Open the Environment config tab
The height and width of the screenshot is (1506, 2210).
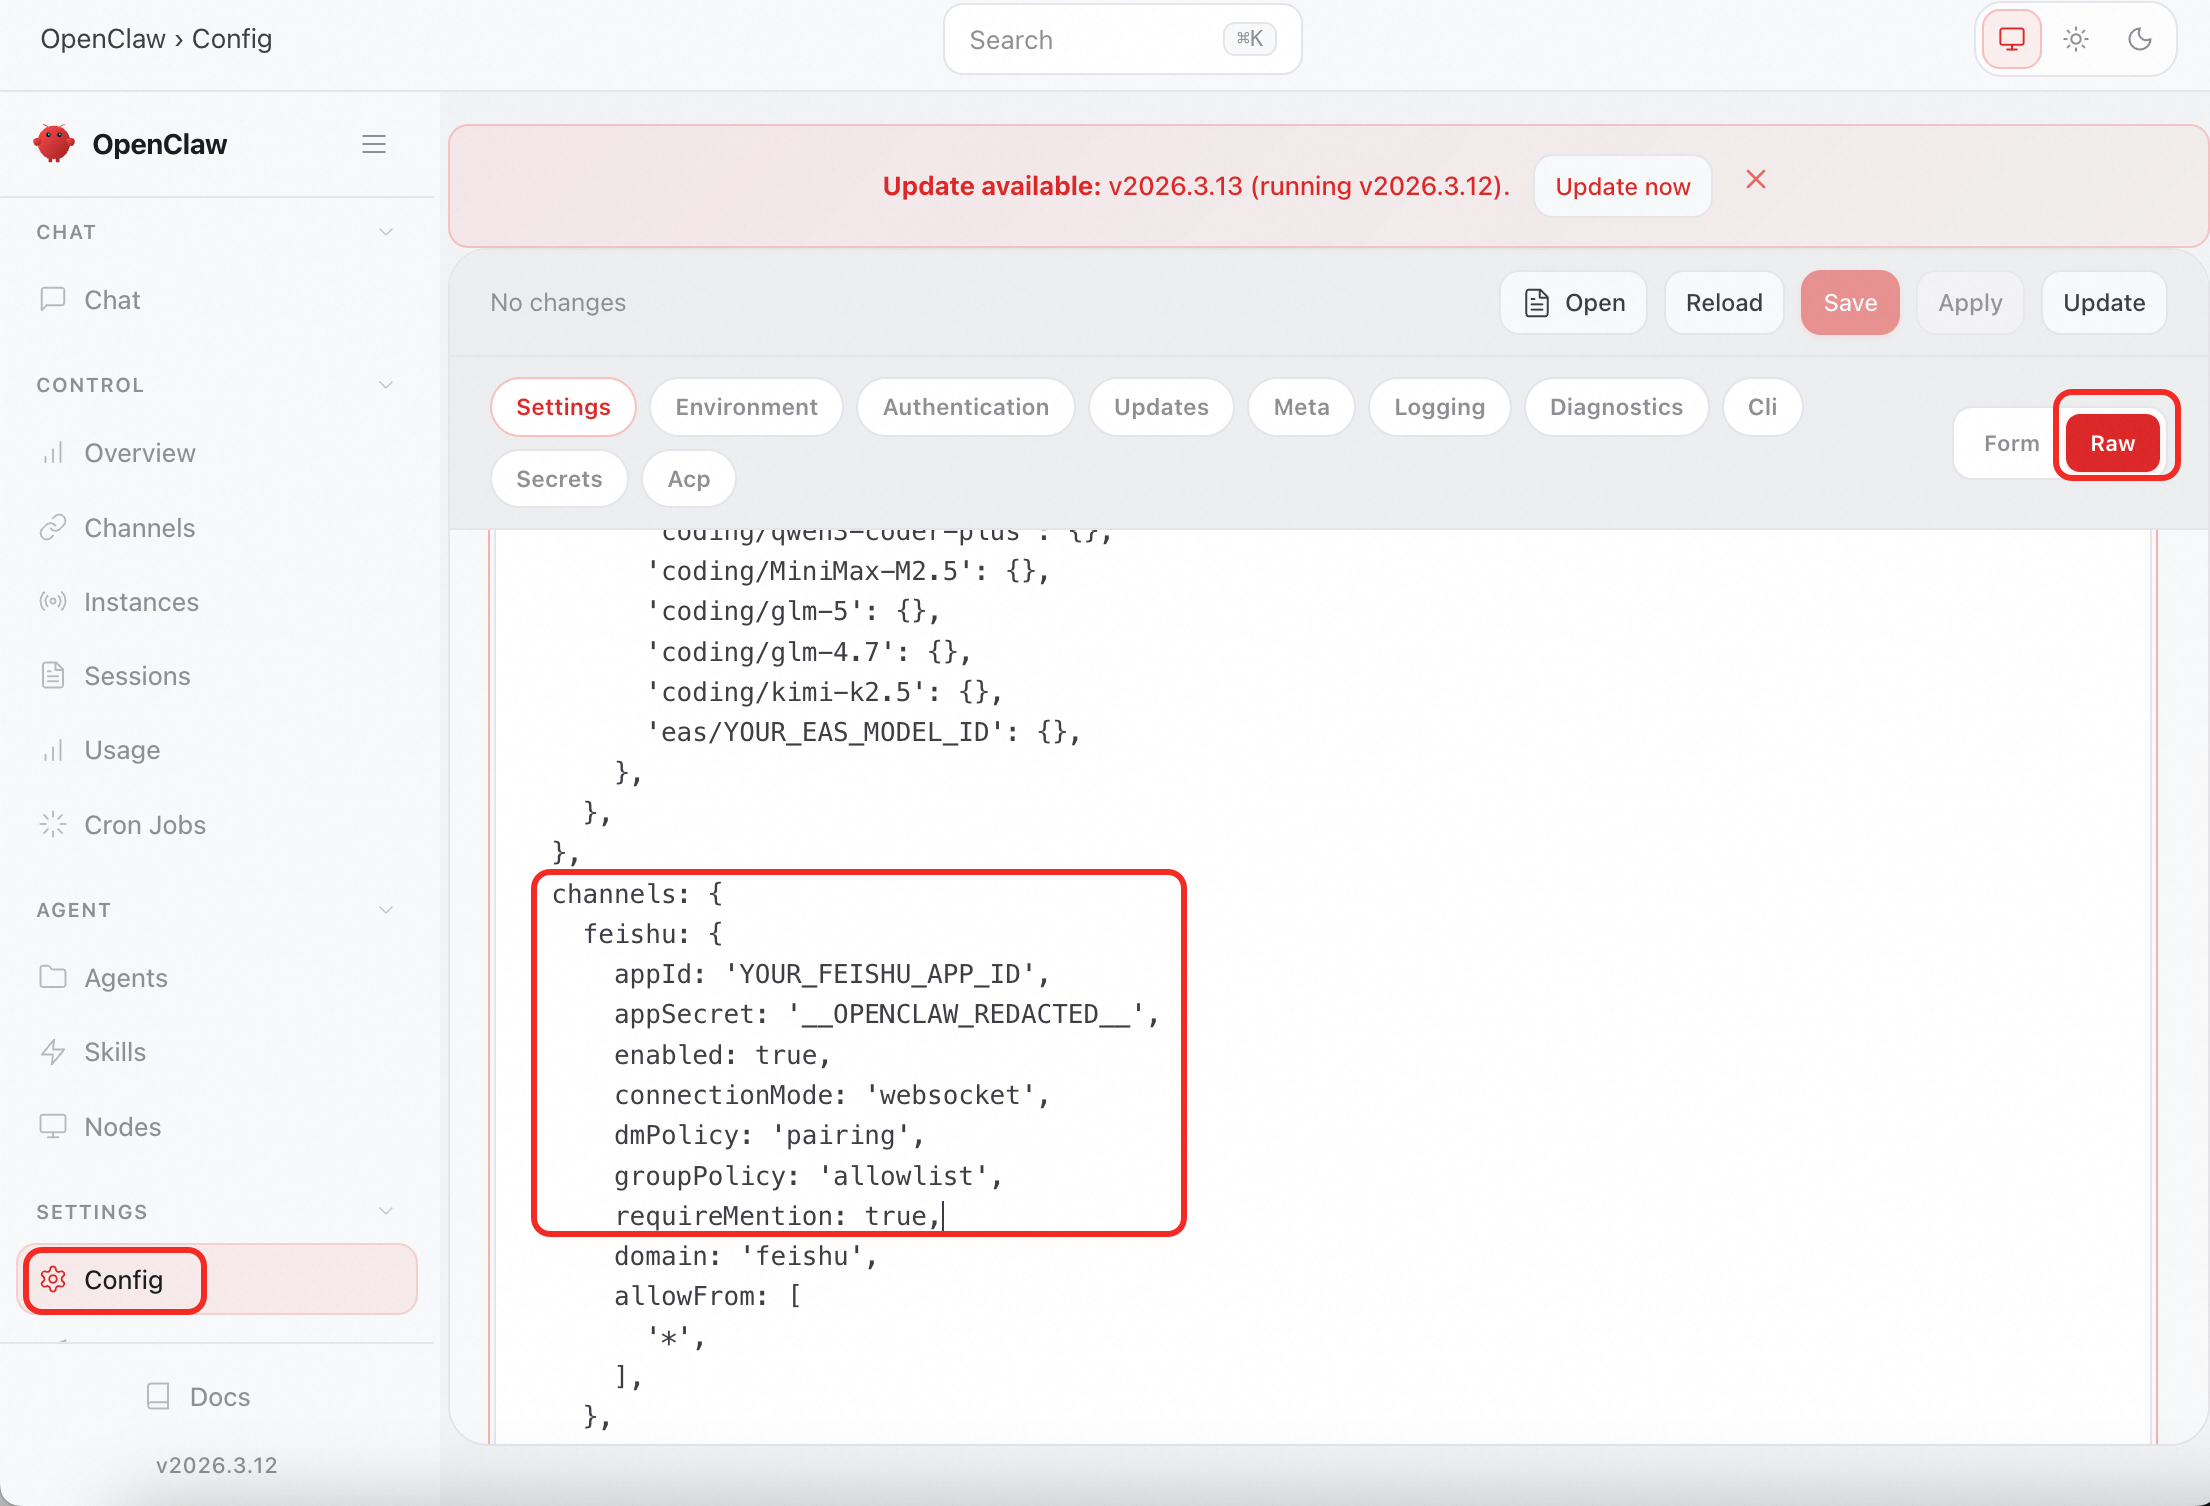(x=746, y=407)
